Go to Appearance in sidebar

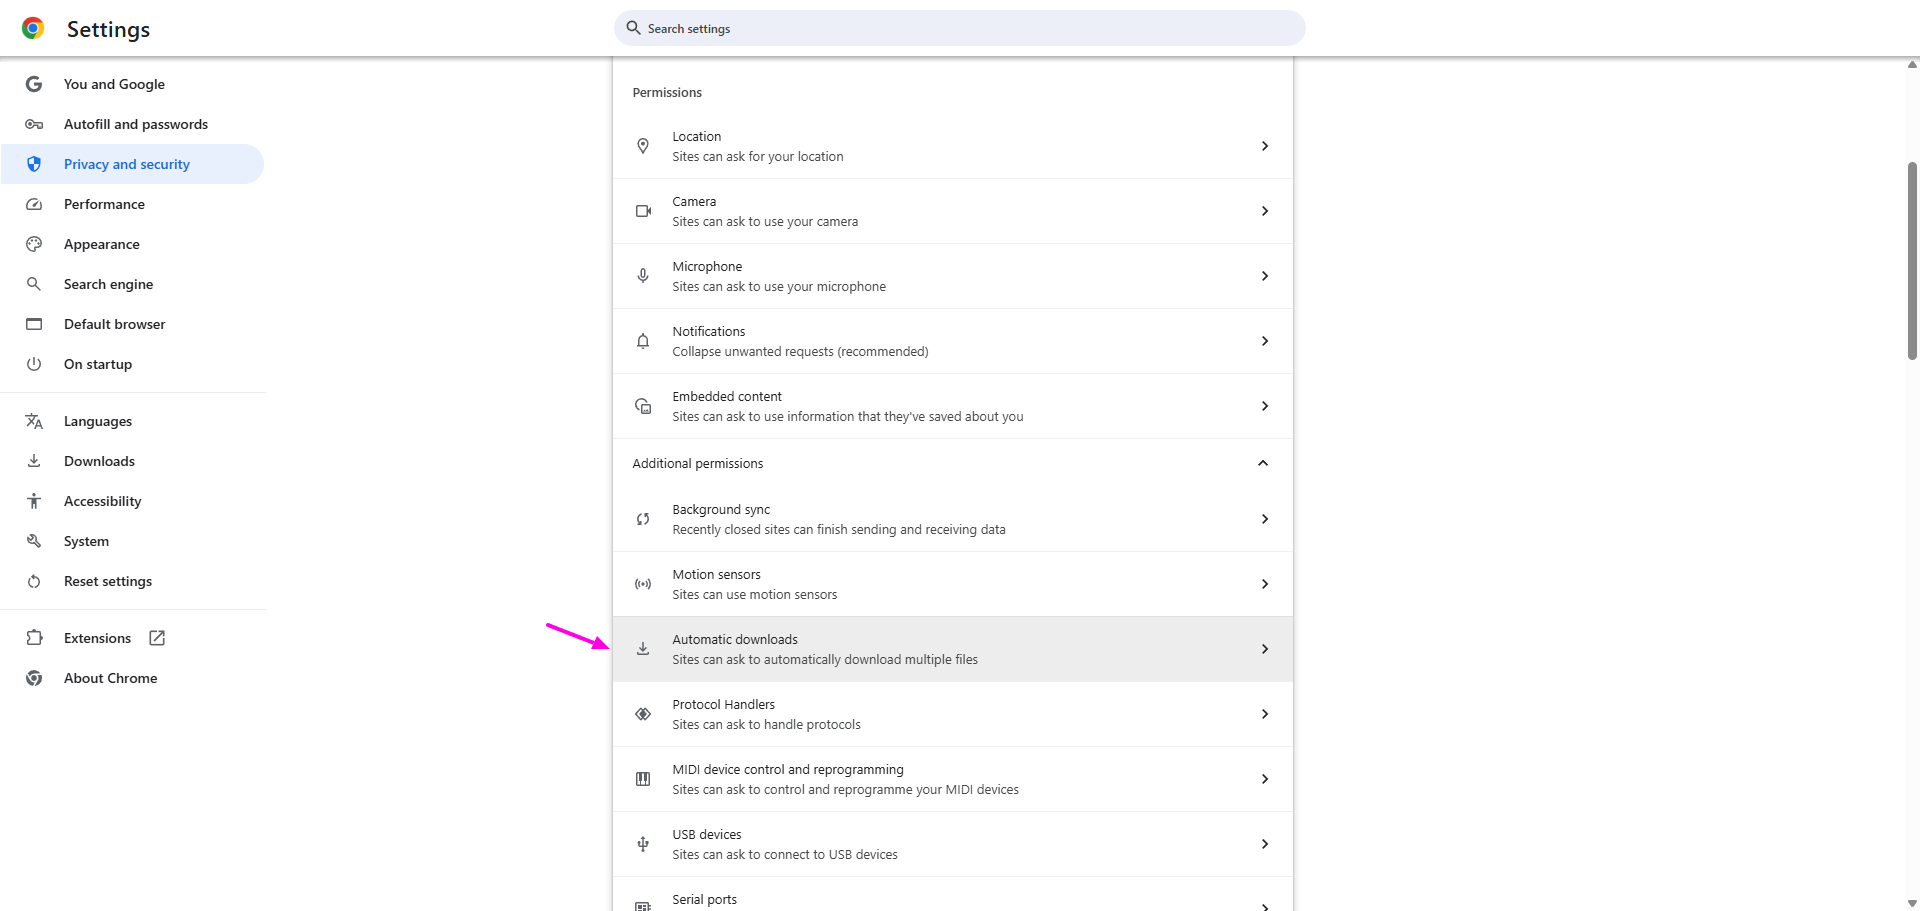pos(101,244)
